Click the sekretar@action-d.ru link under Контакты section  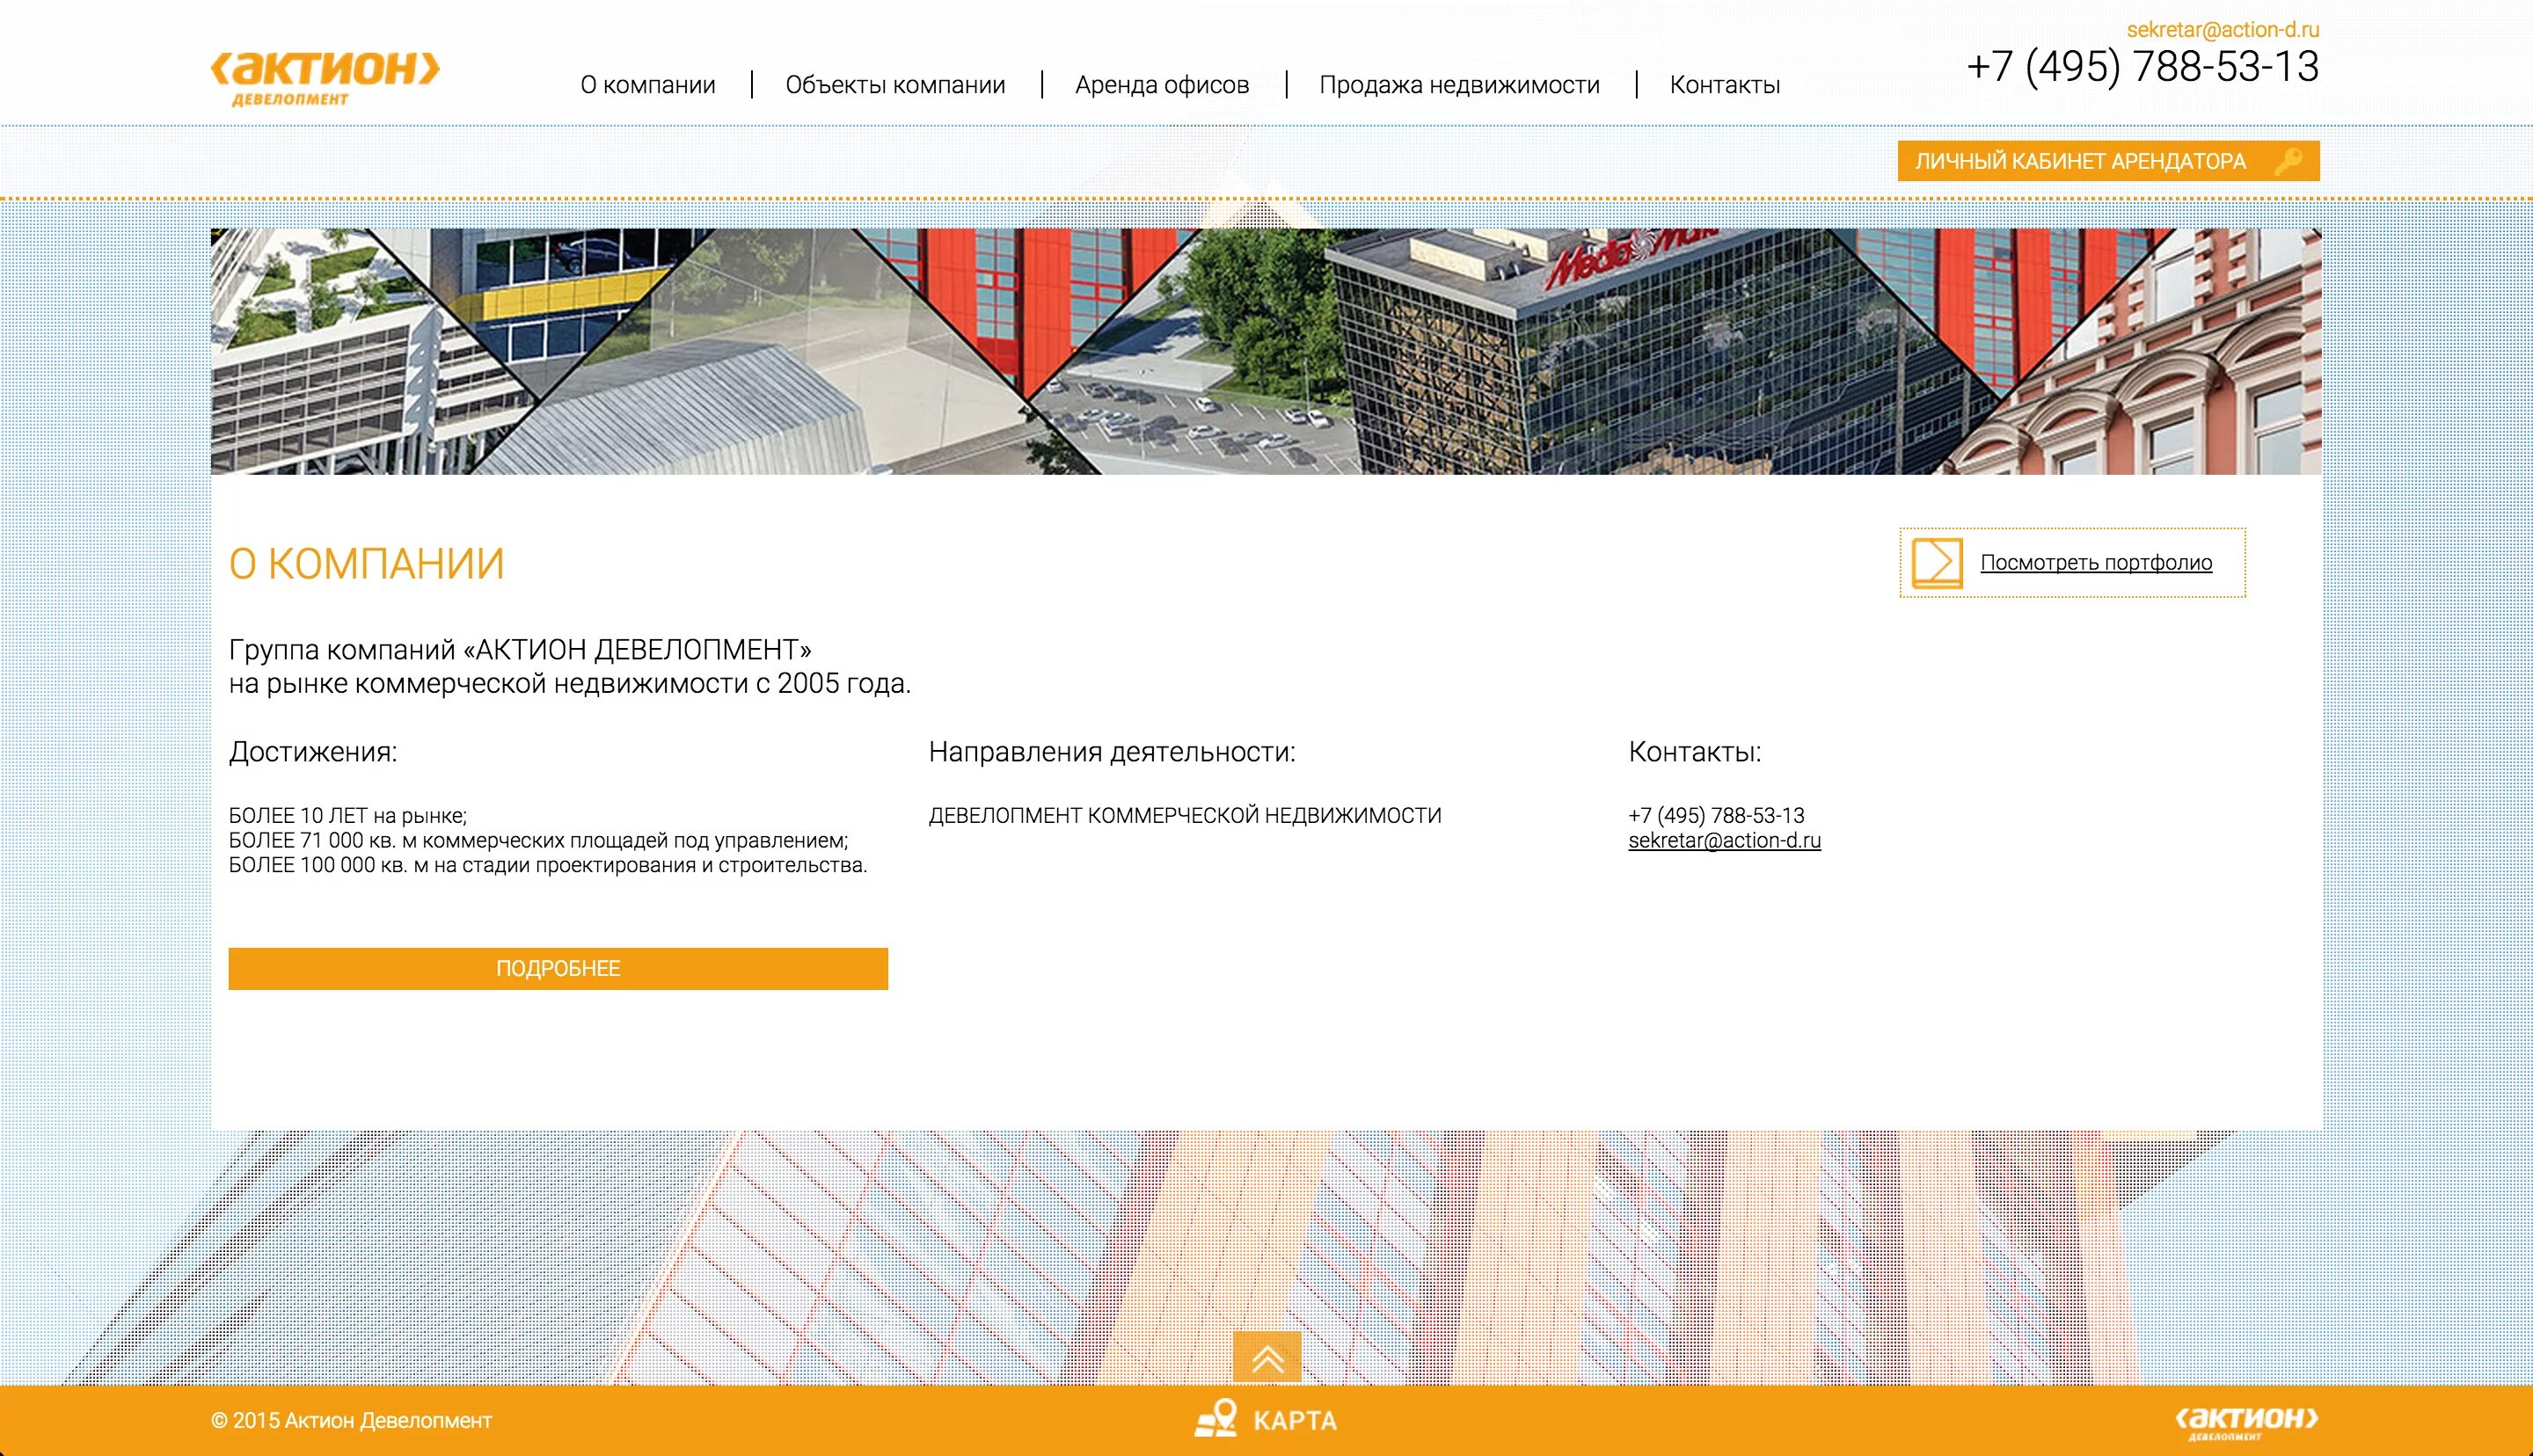(1724, 841)
